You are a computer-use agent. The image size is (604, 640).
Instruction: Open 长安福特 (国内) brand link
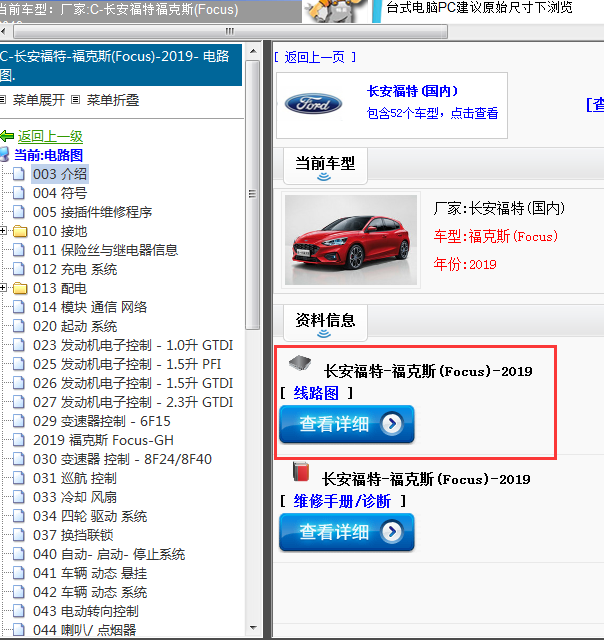point(412,91)
